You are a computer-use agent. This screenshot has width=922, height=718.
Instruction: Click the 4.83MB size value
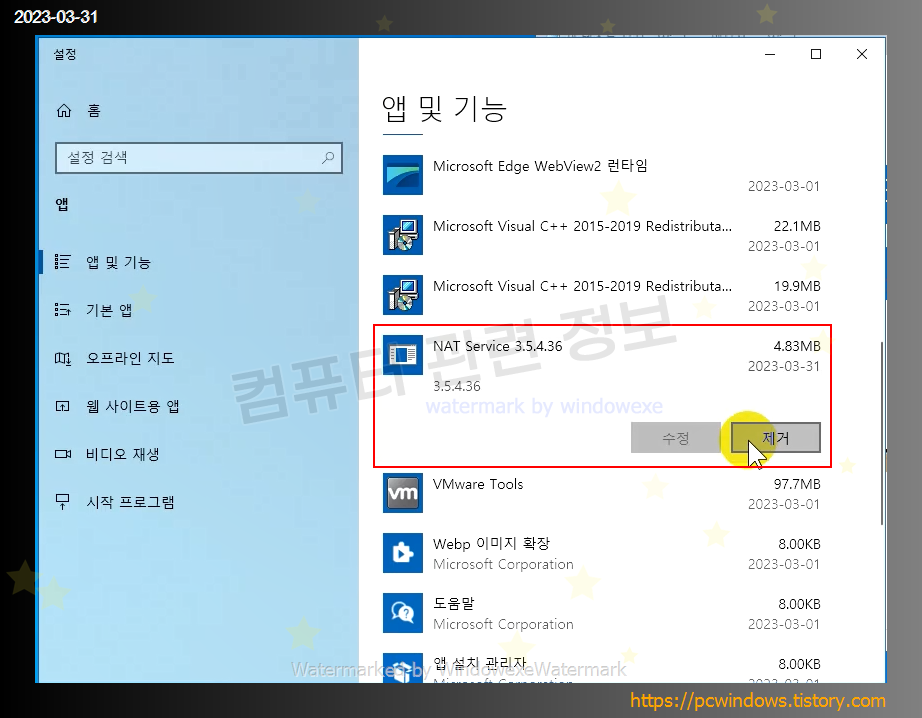click(797, 346)
